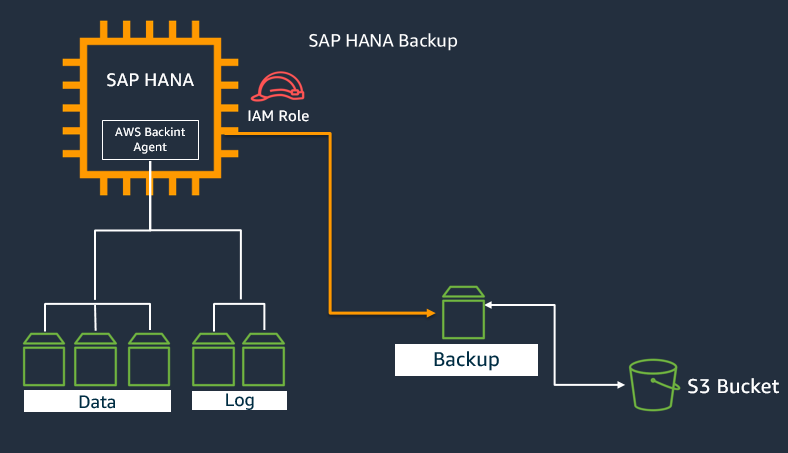Click the Backup storage volume icon
This screenshot has width=788, height=453.
tap(463, 312)
